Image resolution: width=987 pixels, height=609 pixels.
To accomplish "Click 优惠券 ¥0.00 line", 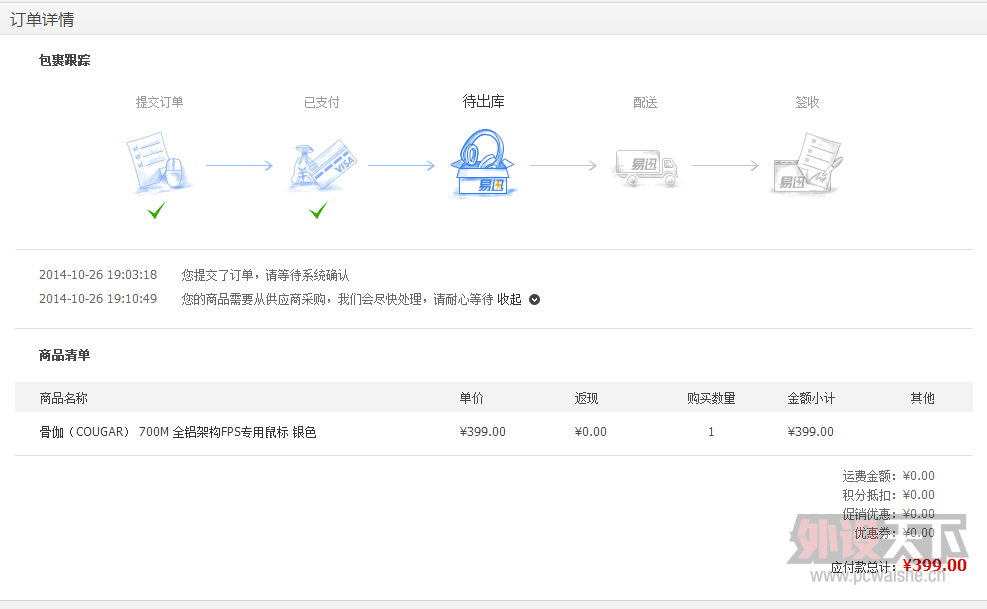I will [894, 533].
